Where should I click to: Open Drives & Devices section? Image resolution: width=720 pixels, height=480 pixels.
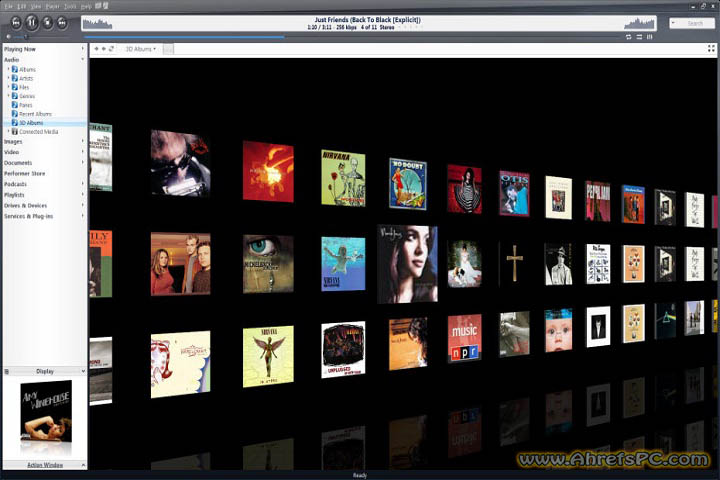coord(25,205)
